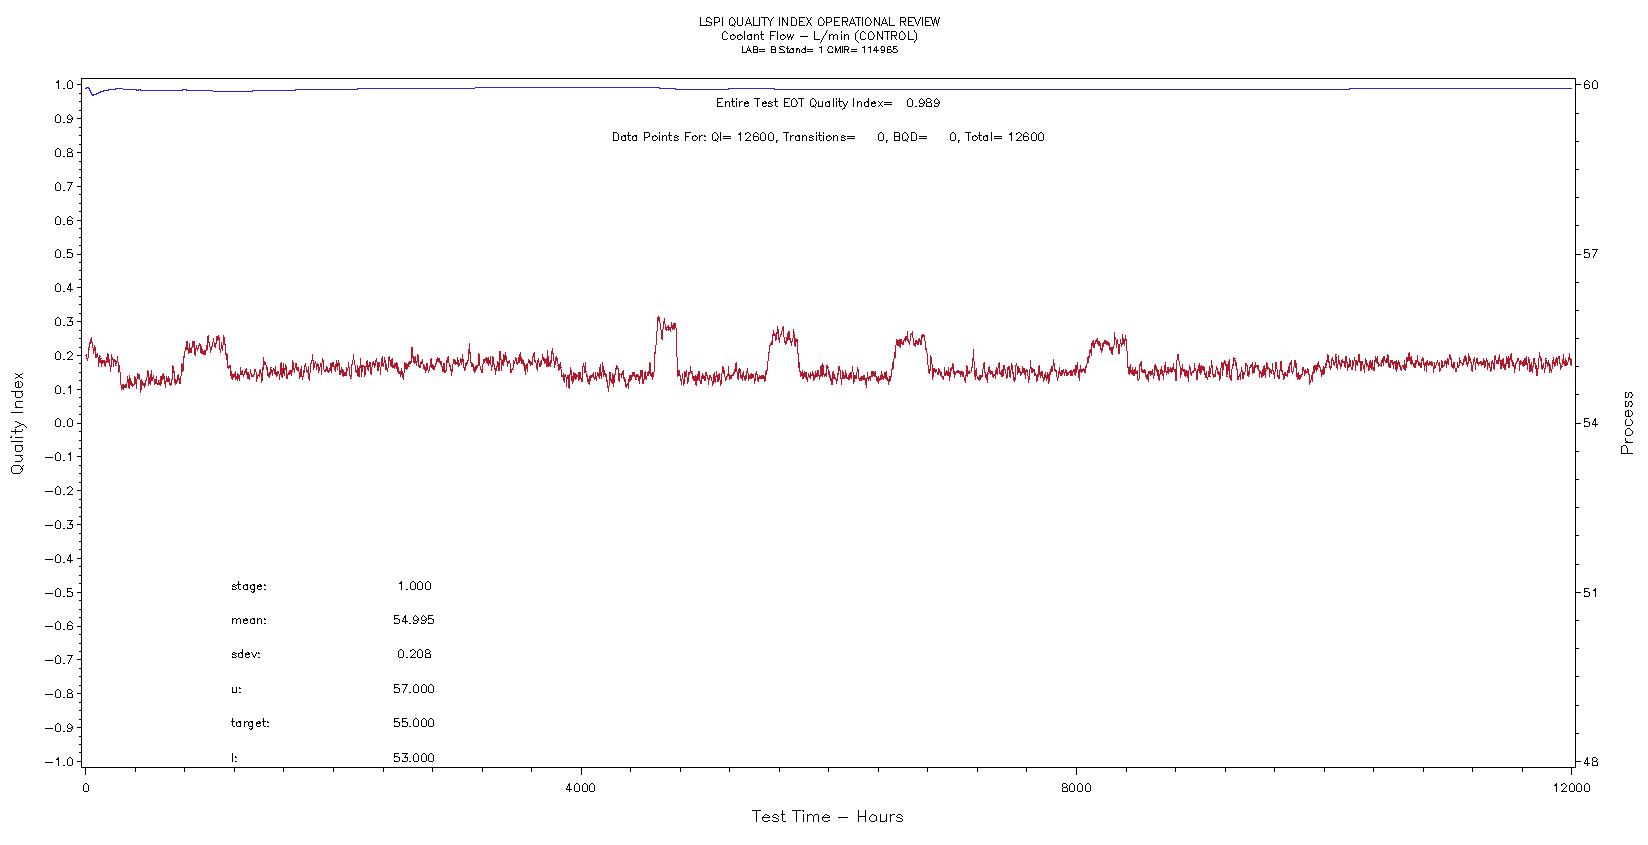Viewport: 1648px width, 845px height.
Task: Click the -1.0 tick on Quality Index axis
Action: point(61,761)
